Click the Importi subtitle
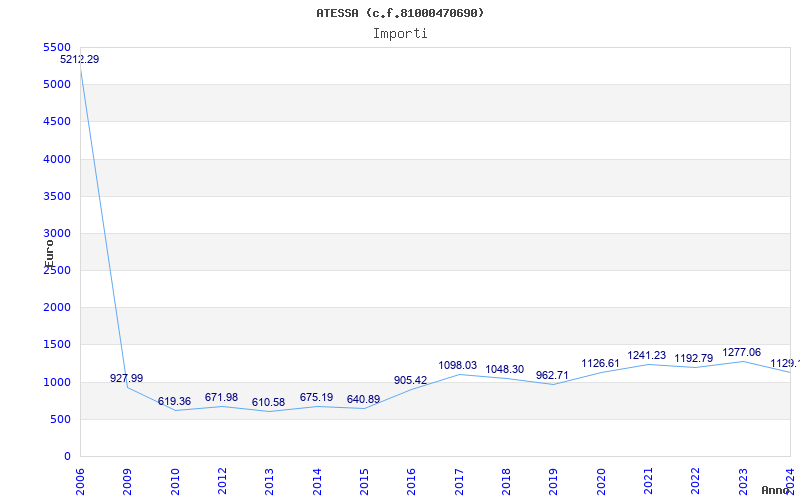The width and height of the screenshot is (800, 500). tap(400, 34)
